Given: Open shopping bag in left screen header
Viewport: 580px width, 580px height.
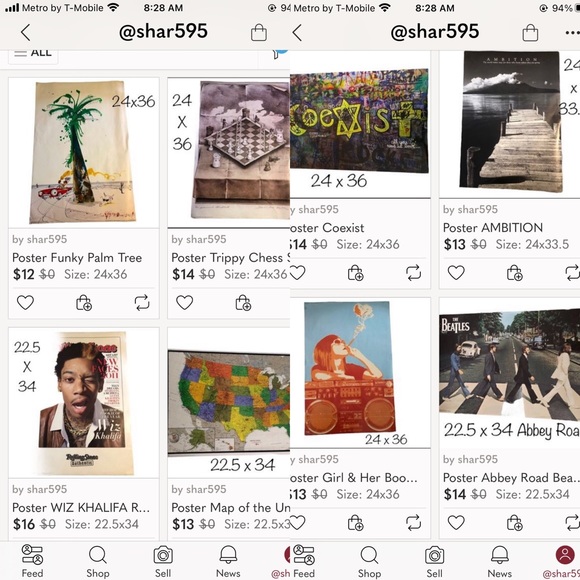Looking at the screenshot, I should point(259,33).
